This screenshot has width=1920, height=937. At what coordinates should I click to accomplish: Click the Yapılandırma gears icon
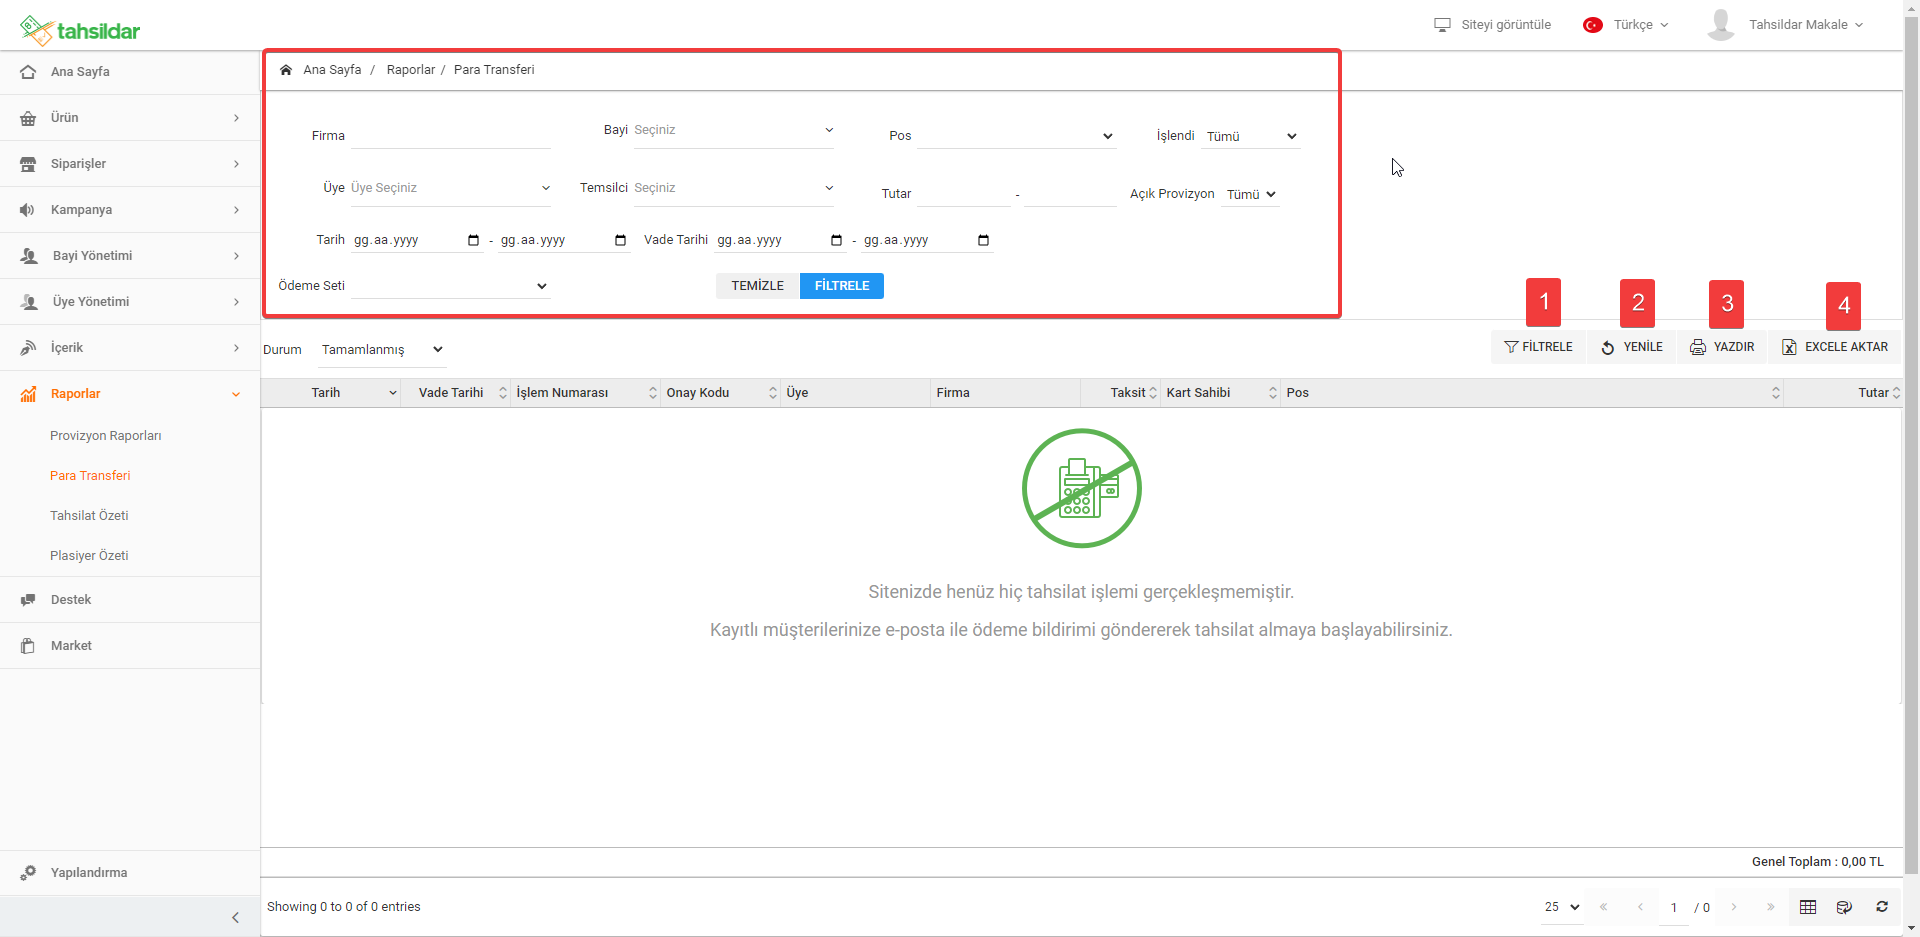click(x=28, y=873)
